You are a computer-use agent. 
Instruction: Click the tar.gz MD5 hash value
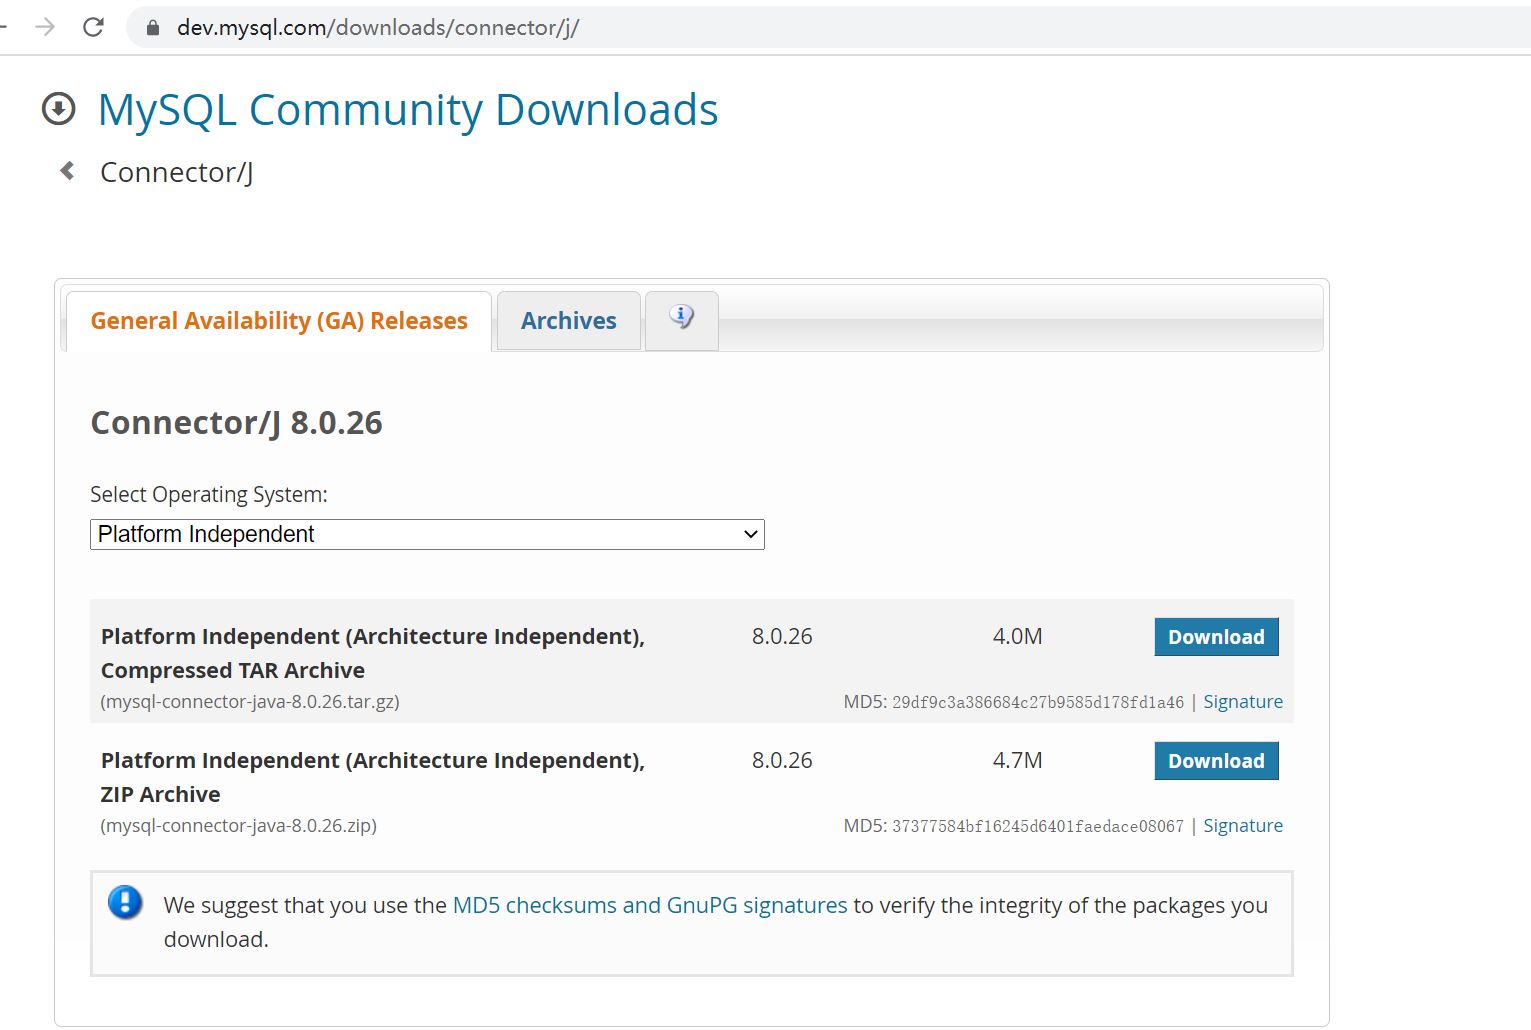(1038, 702)
